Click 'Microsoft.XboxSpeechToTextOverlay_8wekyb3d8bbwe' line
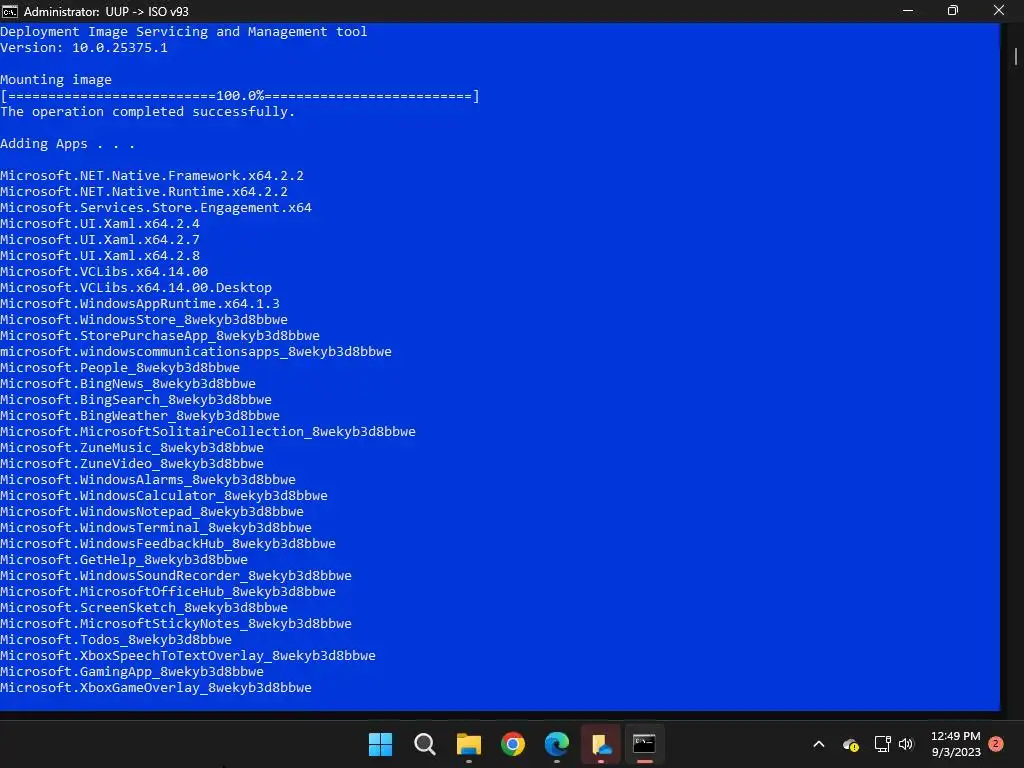 click(188, 656)
